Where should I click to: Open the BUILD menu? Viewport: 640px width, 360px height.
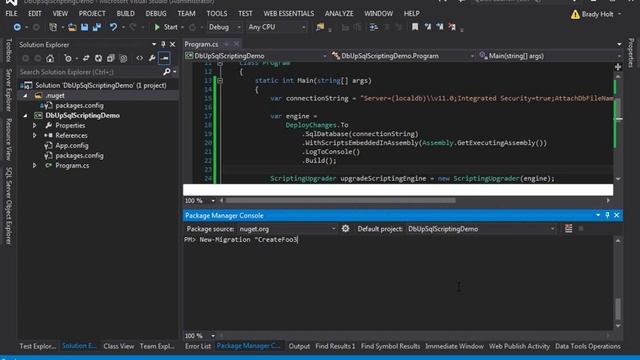click(x=125, y=13)
